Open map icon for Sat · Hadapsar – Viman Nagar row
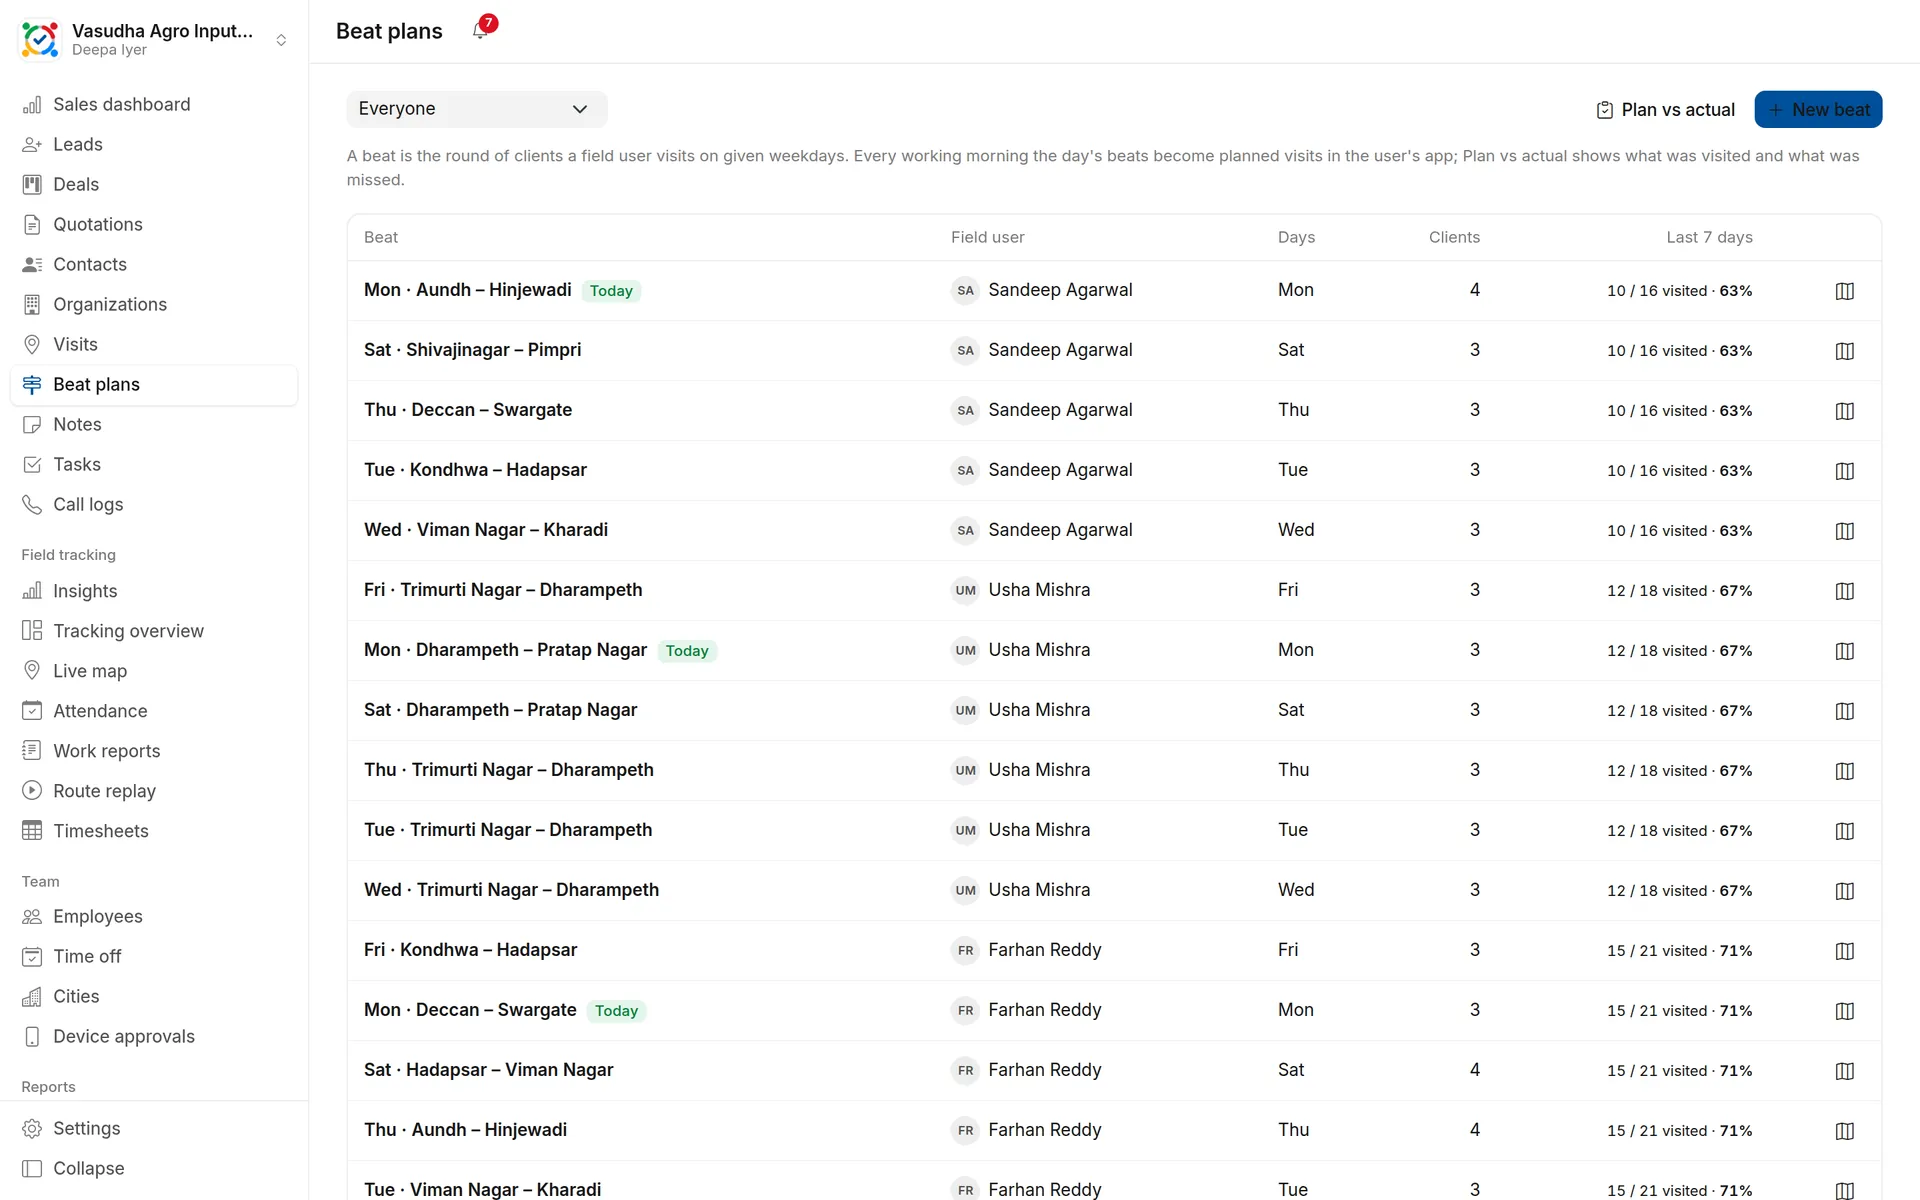This screenshot has height=1200, width=1920. pyautogui.click(x=1845, y=1071)
